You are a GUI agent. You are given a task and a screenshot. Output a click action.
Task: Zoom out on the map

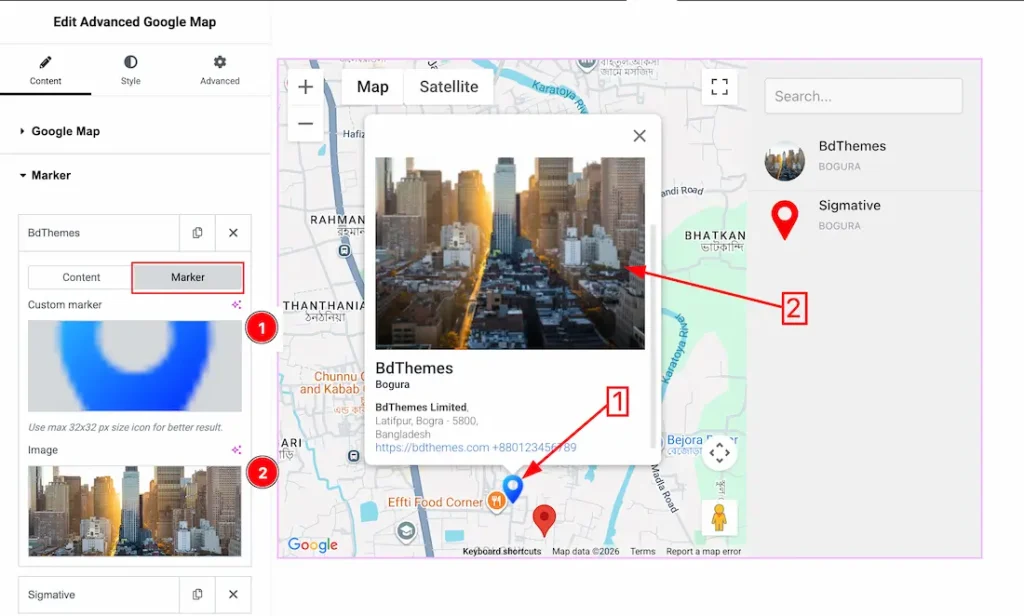tap(306, 124)
